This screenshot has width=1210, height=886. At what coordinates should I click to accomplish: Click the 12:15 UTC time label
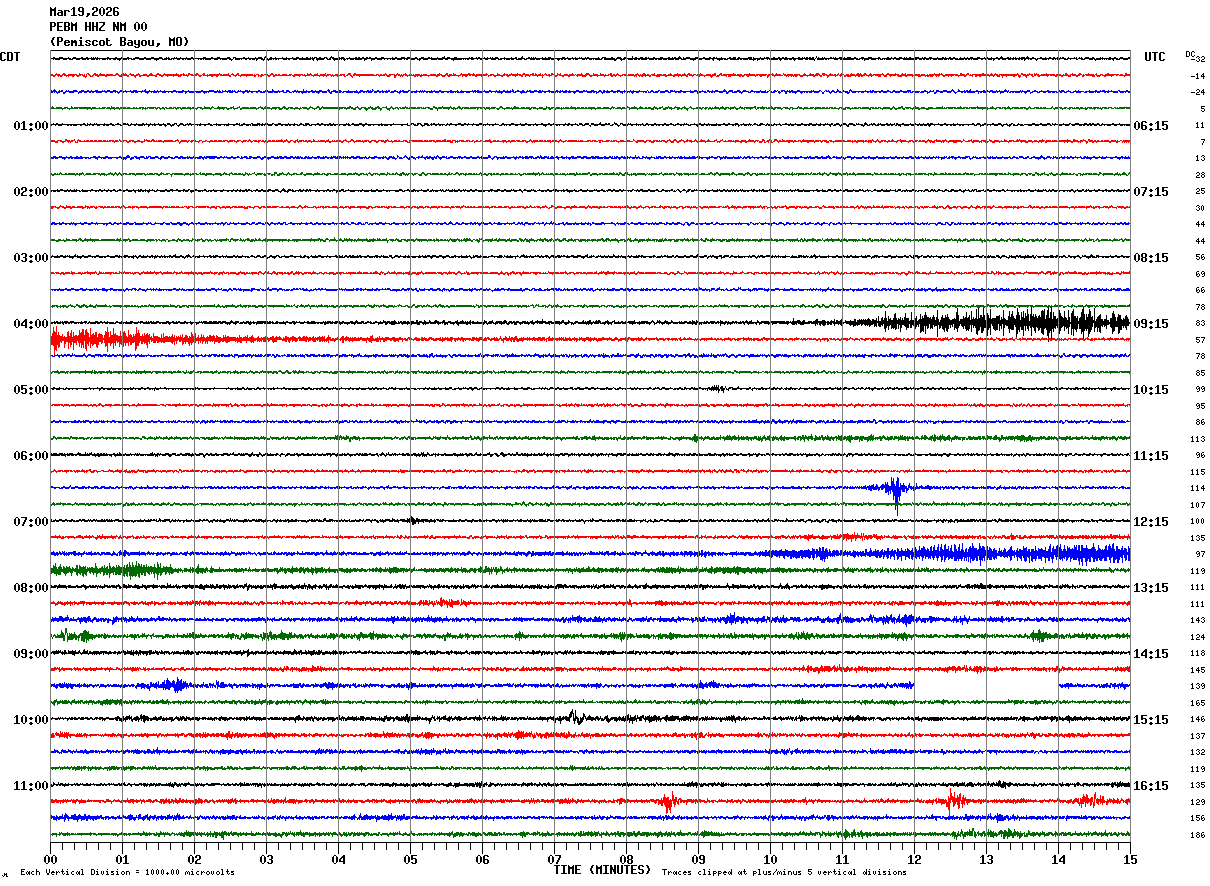click(x=1150, y=522)
